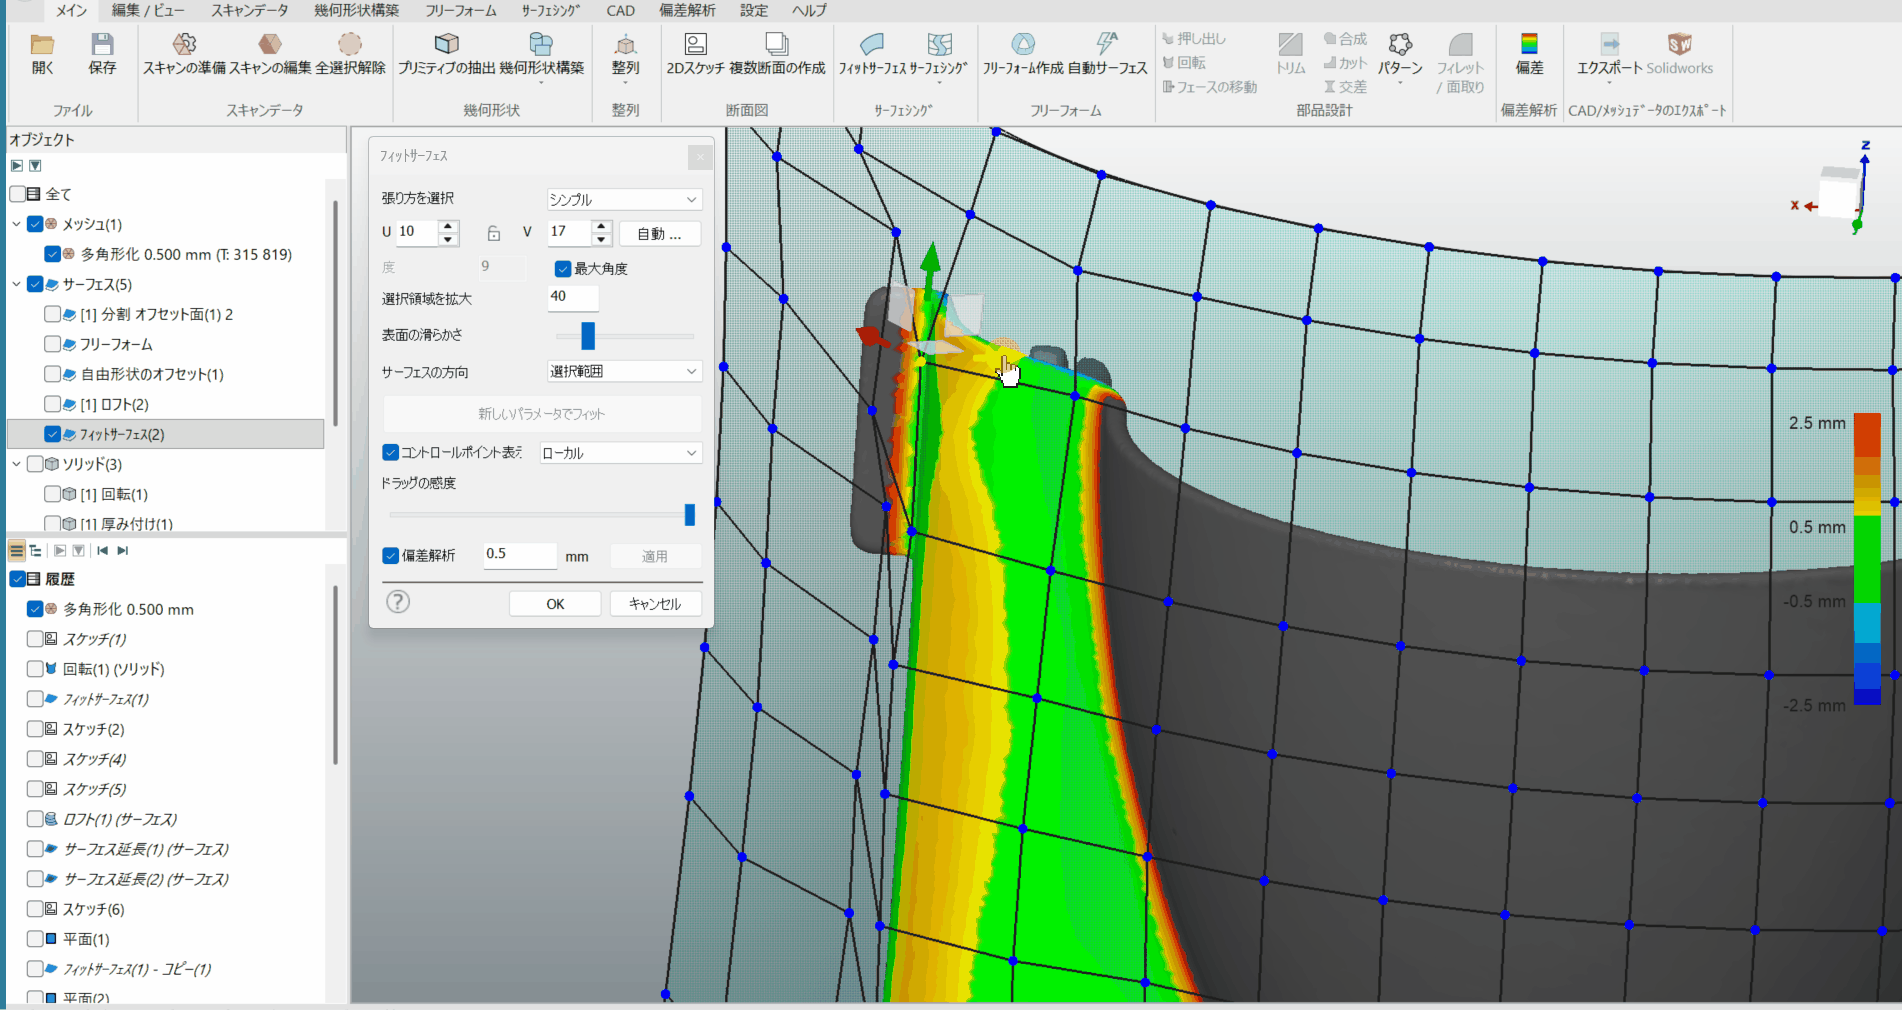Image resolution: width=1902 pixels, height=1010 pixels.
Task: Collapse the メッシュ(1) tree node
Action: (x=16, y=224)
